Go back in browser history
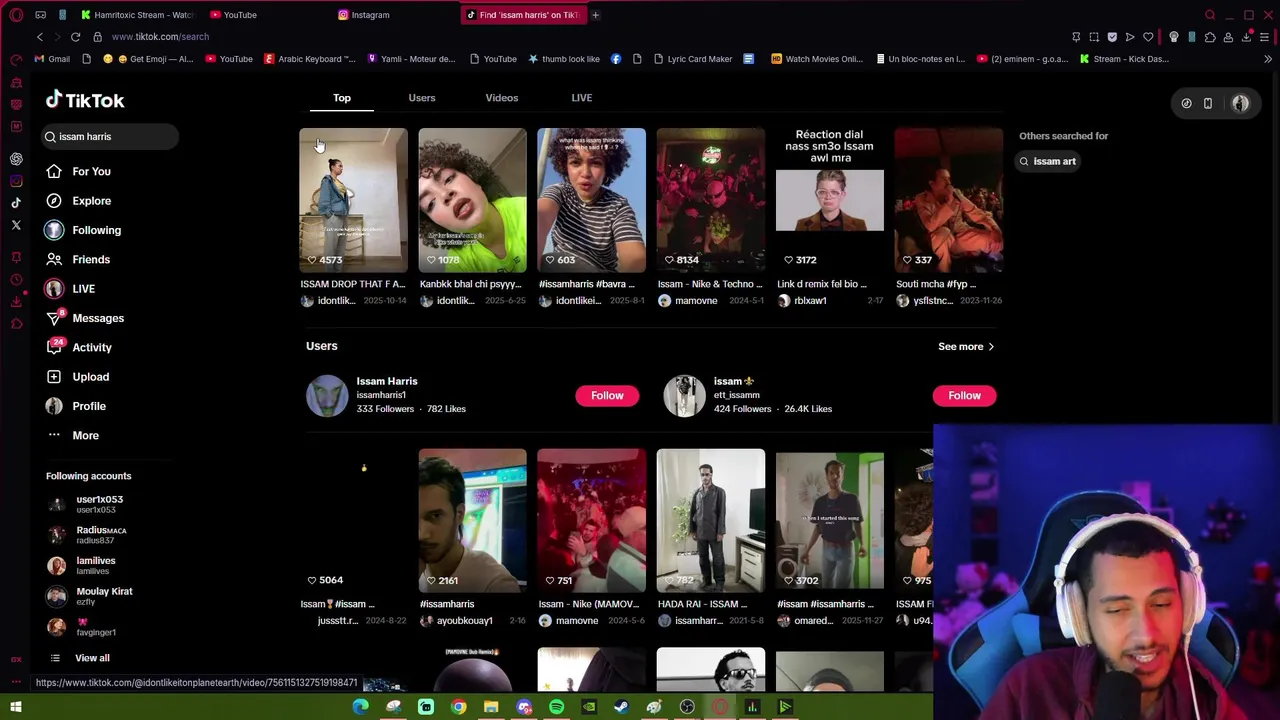This screenshot has height=720, width=1280. click(x=40, y=37)
